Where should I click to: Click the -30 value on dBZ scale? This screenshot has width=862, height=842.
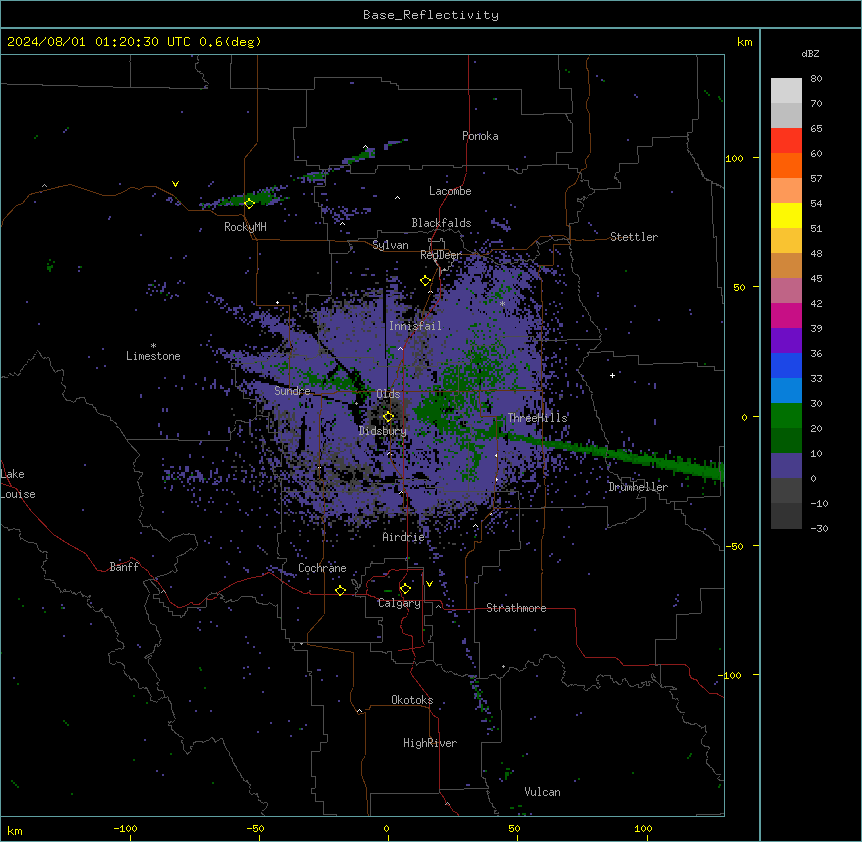point(819,528)
